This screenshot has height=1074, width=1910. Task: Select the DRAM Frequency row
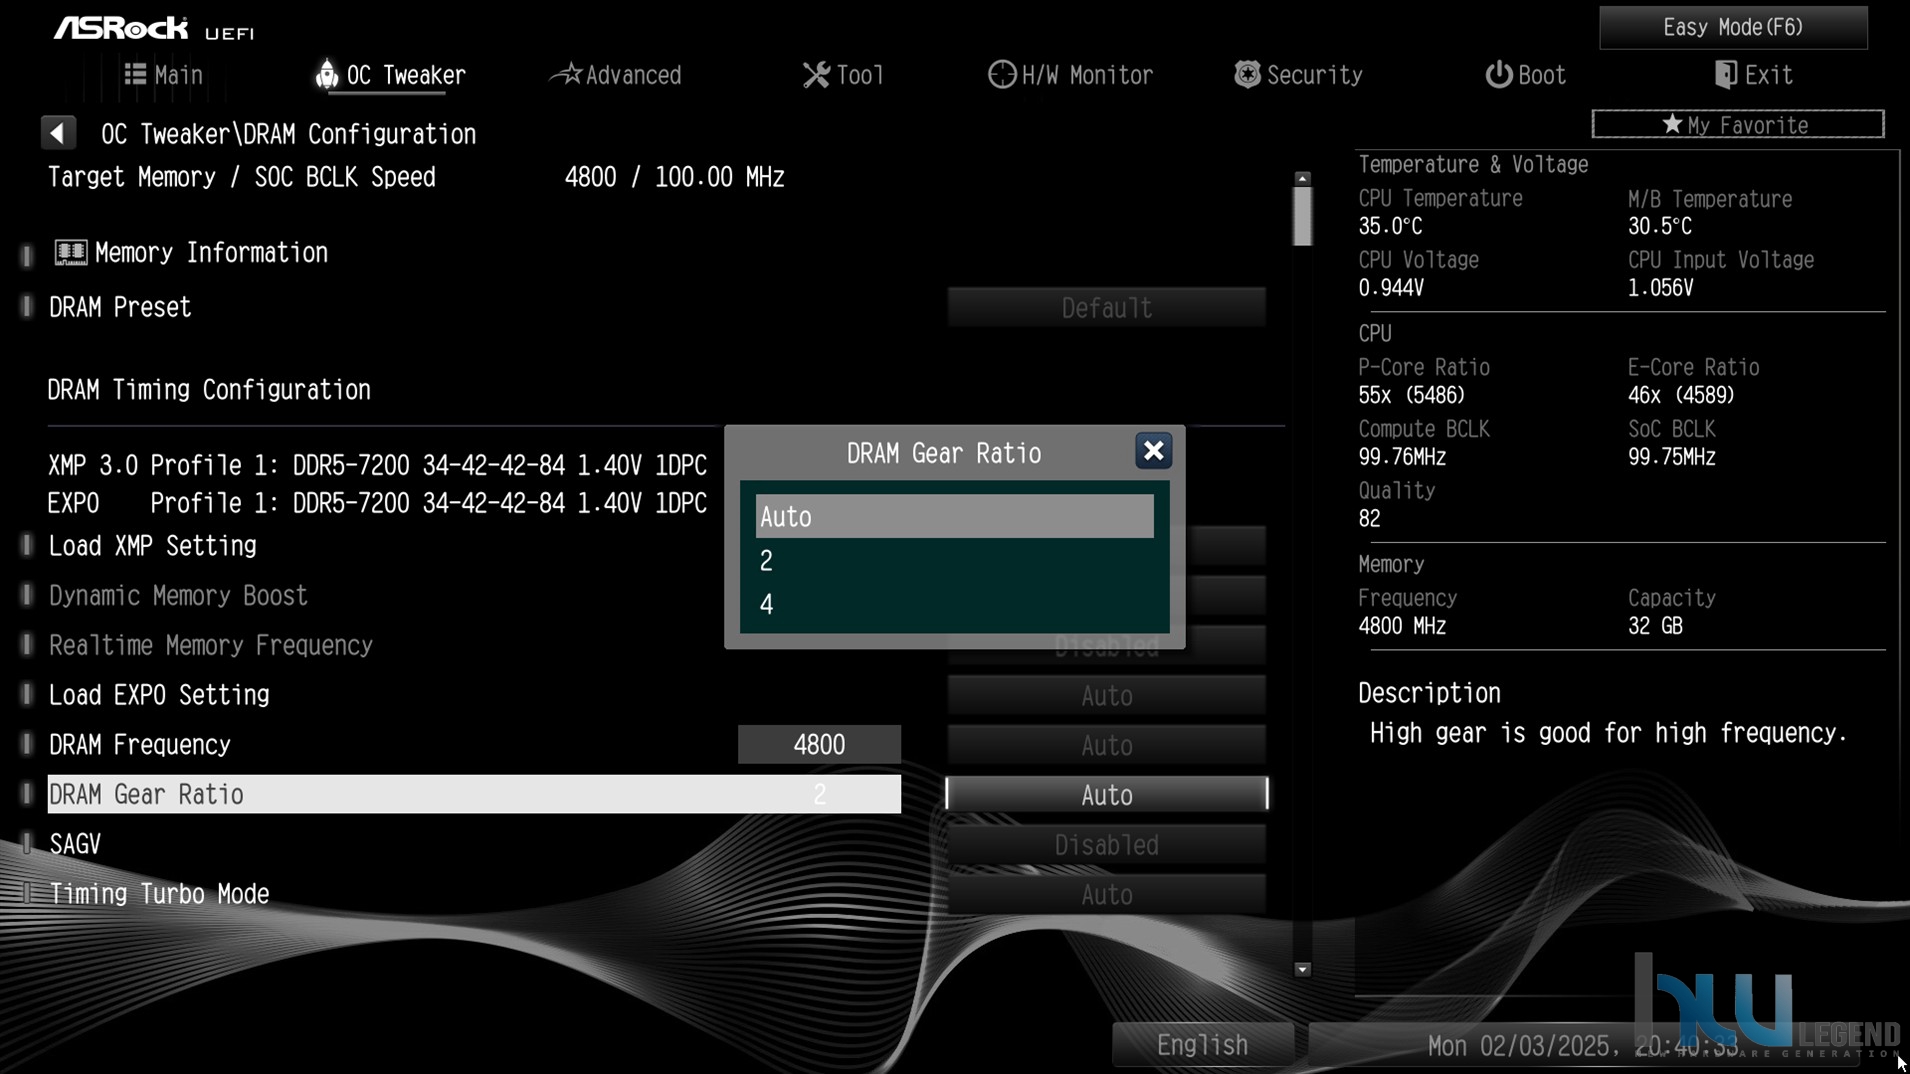(x=140, y=745)
